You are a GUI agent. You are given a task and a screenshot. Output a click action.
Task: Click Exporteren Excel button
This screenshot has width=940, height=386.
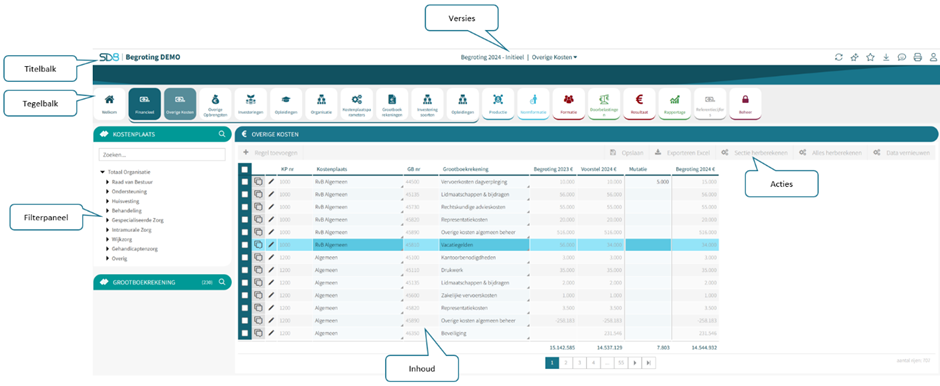pos(681,153)
